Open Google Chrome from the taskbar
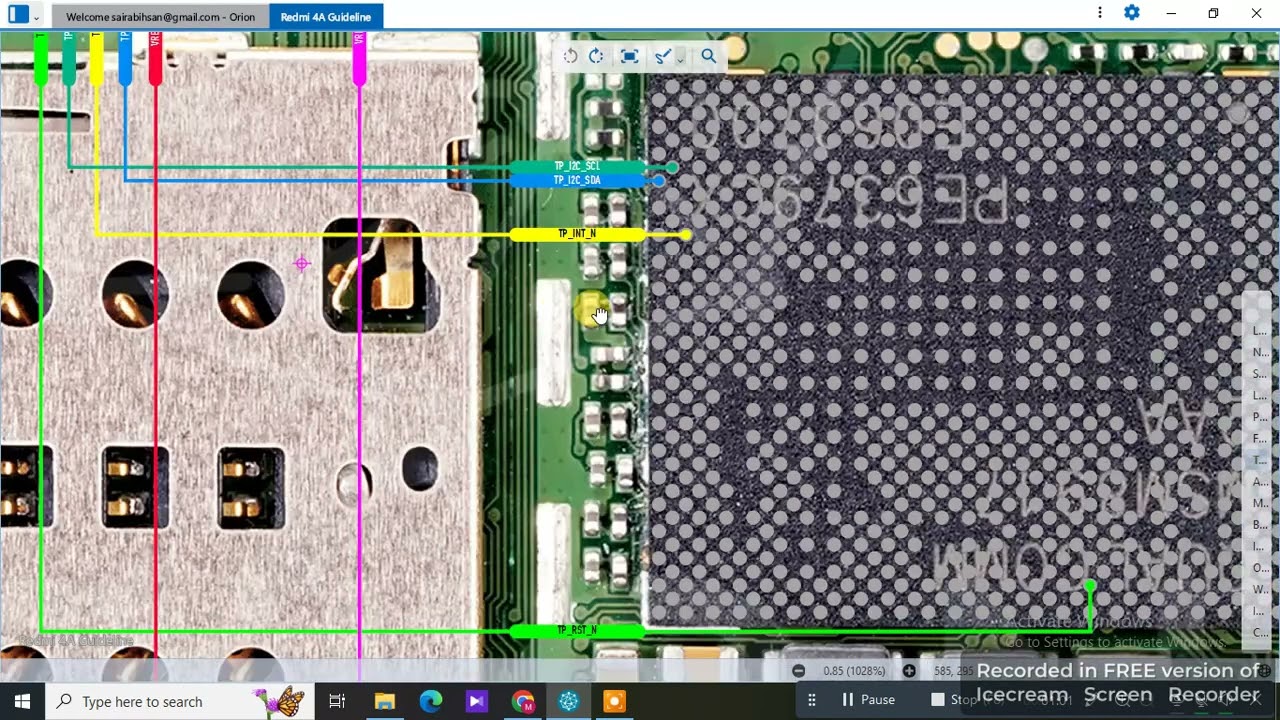The image size is (1280, 720). coord(523,701)
